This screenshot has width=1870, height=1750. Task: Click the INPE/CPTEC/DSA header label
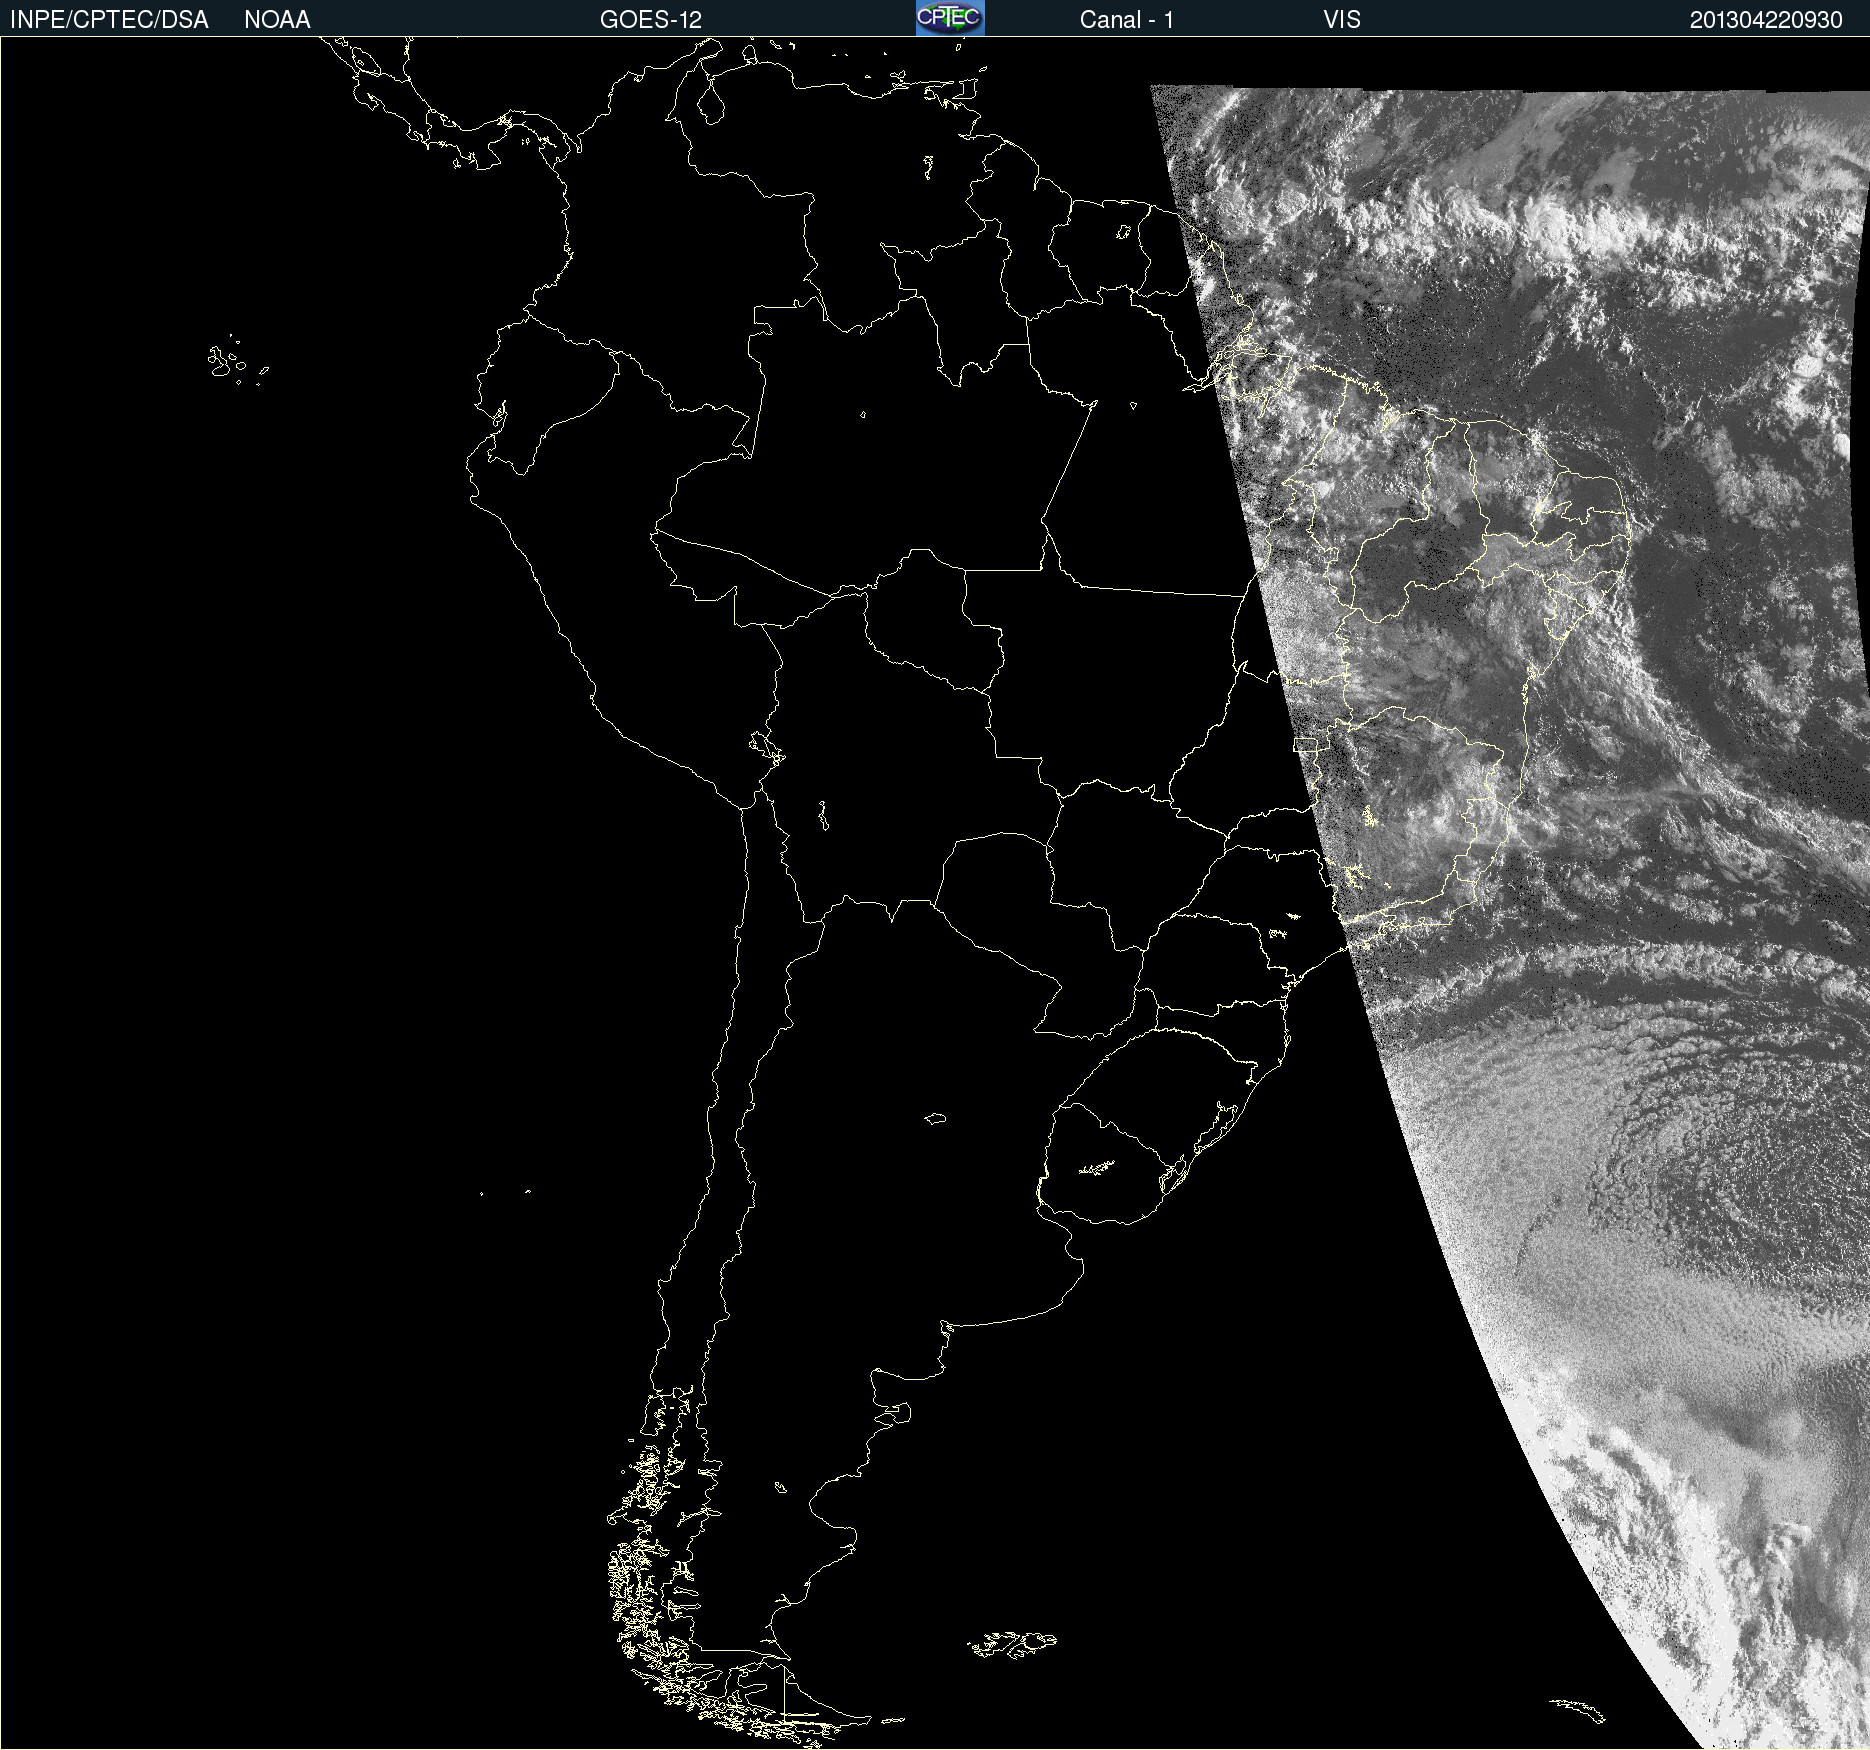pos(109,20)
